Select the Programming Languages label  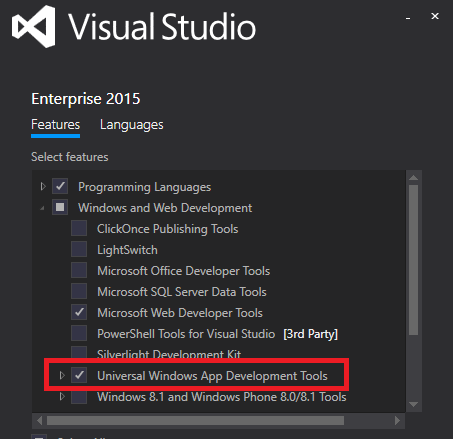145,187
